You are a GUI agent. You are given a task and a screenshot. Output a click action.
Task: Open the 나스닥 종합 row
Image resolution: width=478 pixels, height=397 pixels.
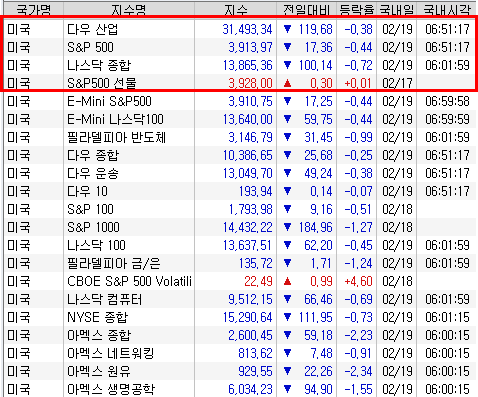pyautogui.click(x=240, y=65)
